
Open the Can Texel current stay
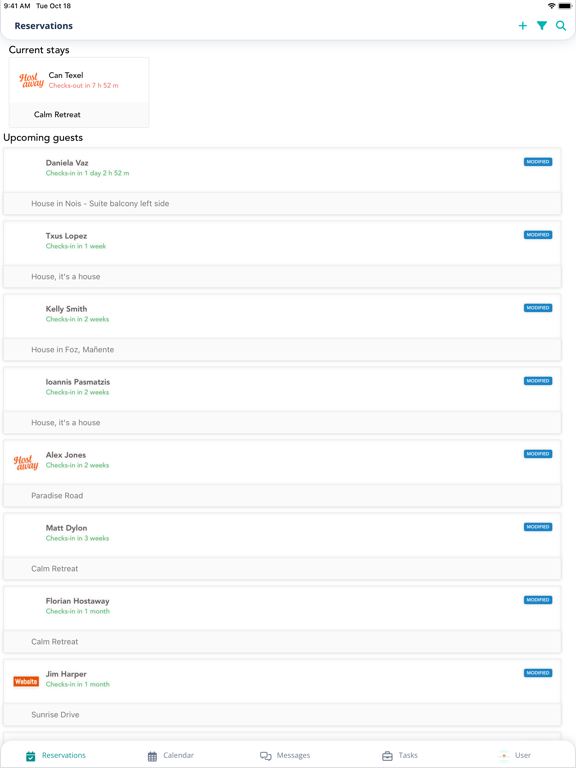(79, 93)
